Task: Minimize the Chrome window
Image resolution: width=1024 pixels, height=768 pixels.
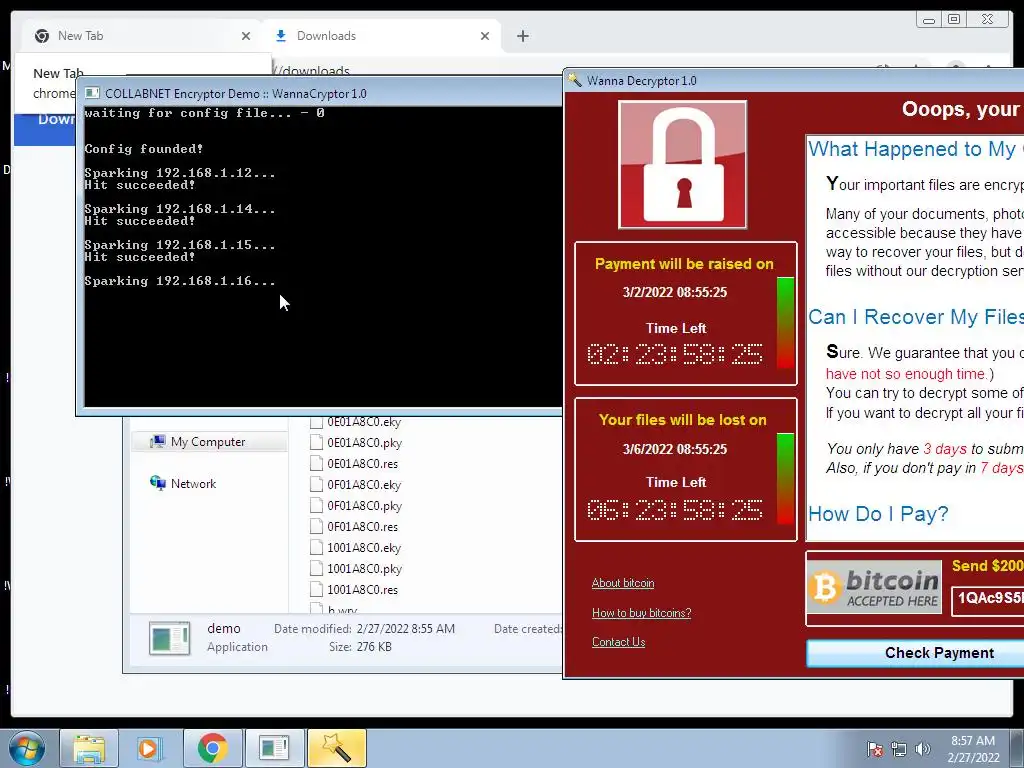Action: pyautogui.click(x=929, y=20)
